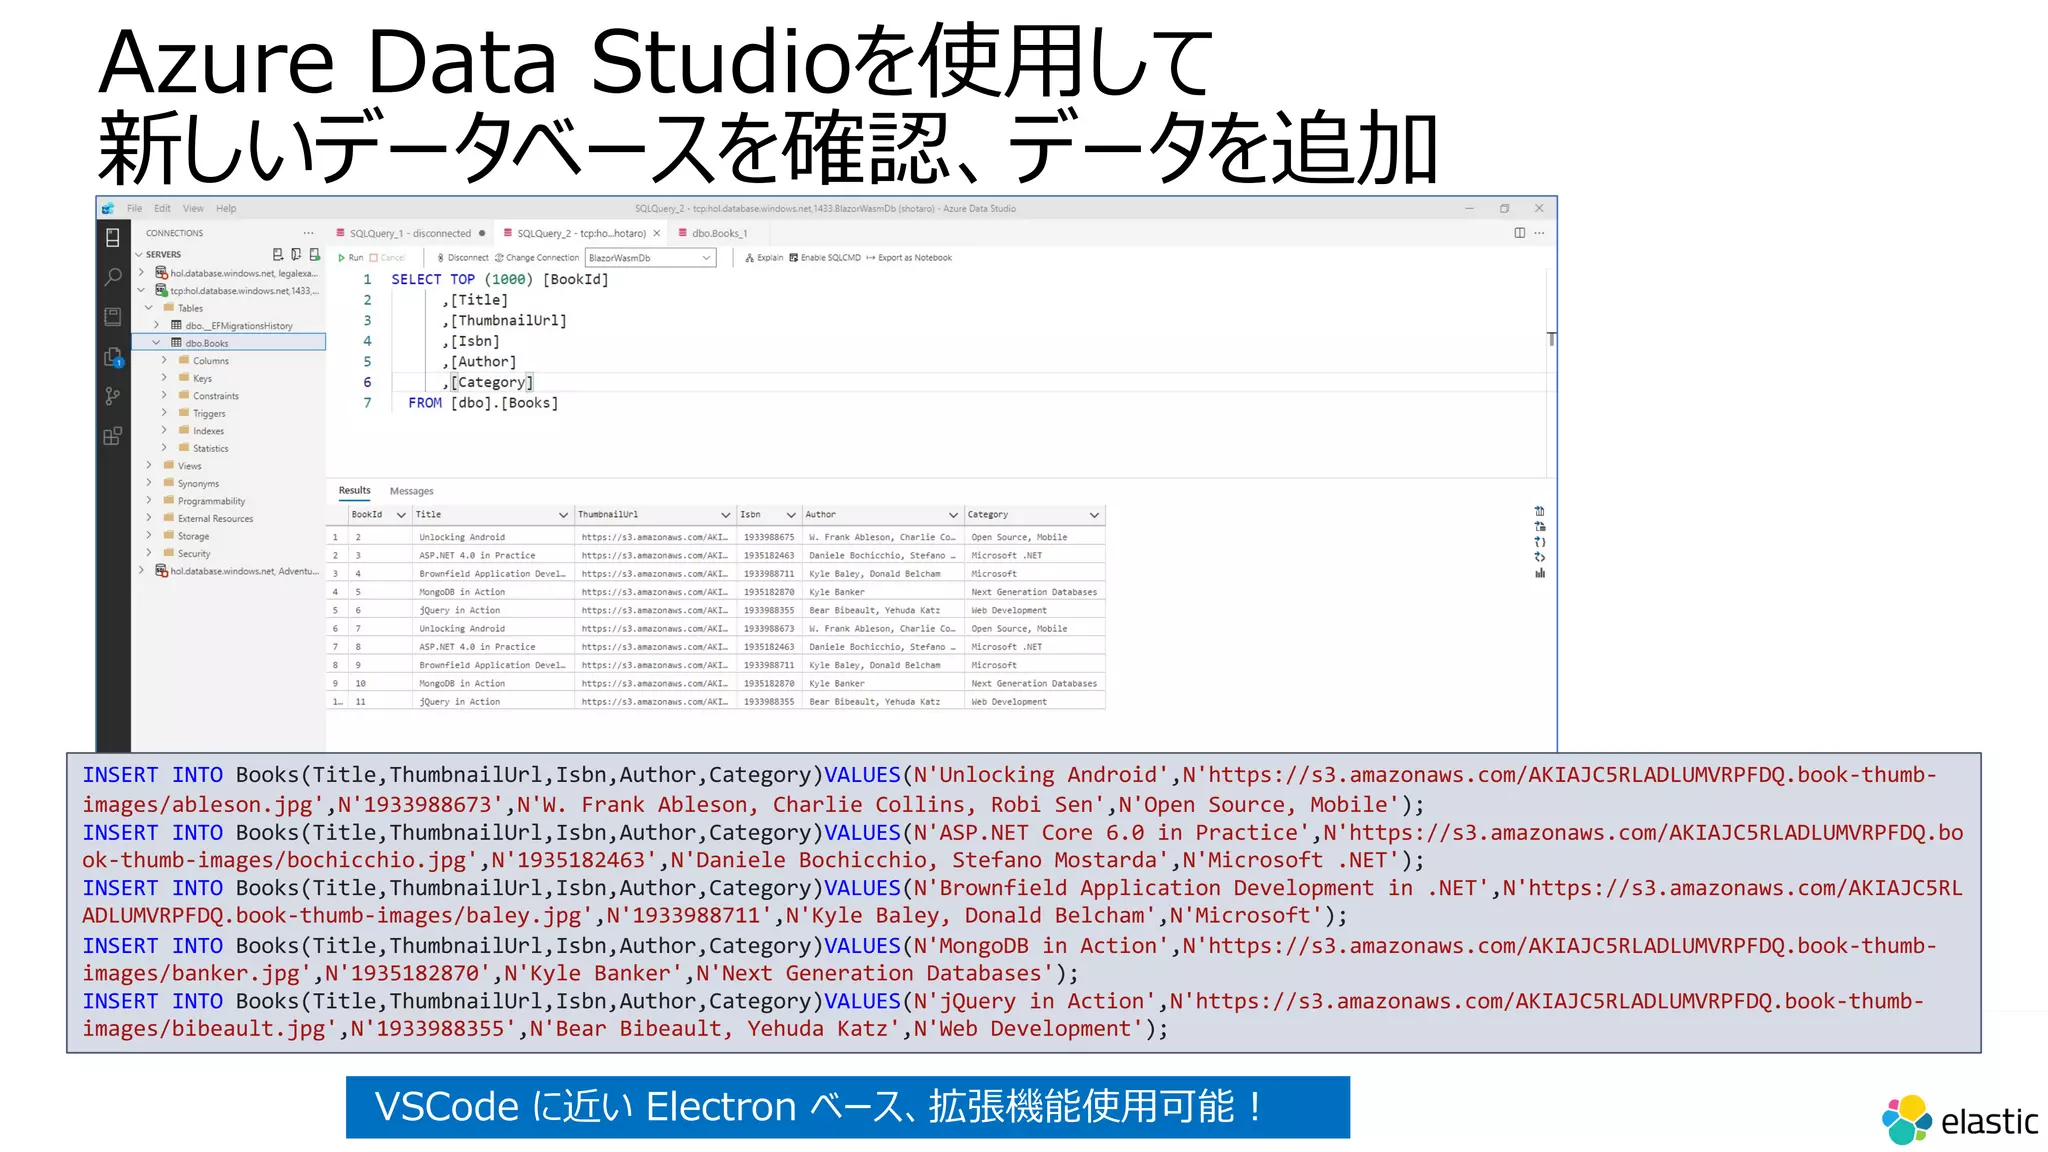Open the Extensions icon in the activity bar
This screenshot has width=2048, height=1152.
coord(113,436)
